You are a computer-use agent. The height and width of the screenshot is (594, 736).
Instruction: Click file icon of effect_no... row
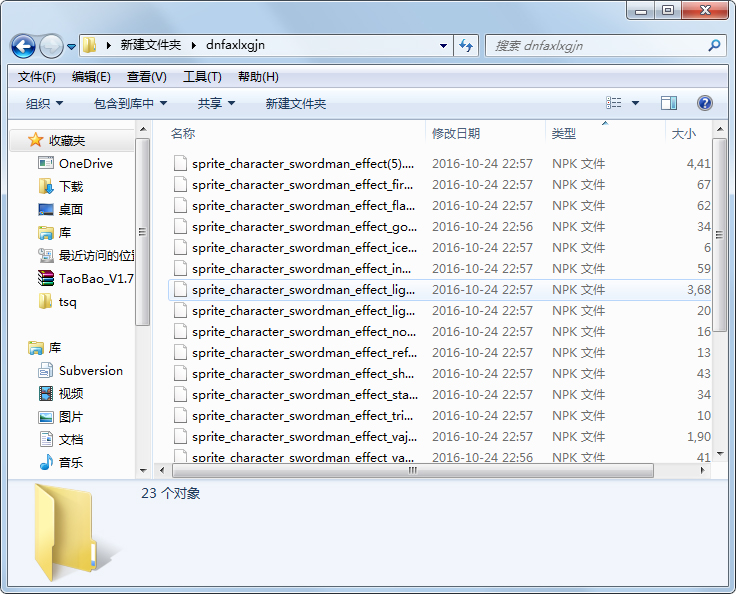click(181, 332)
